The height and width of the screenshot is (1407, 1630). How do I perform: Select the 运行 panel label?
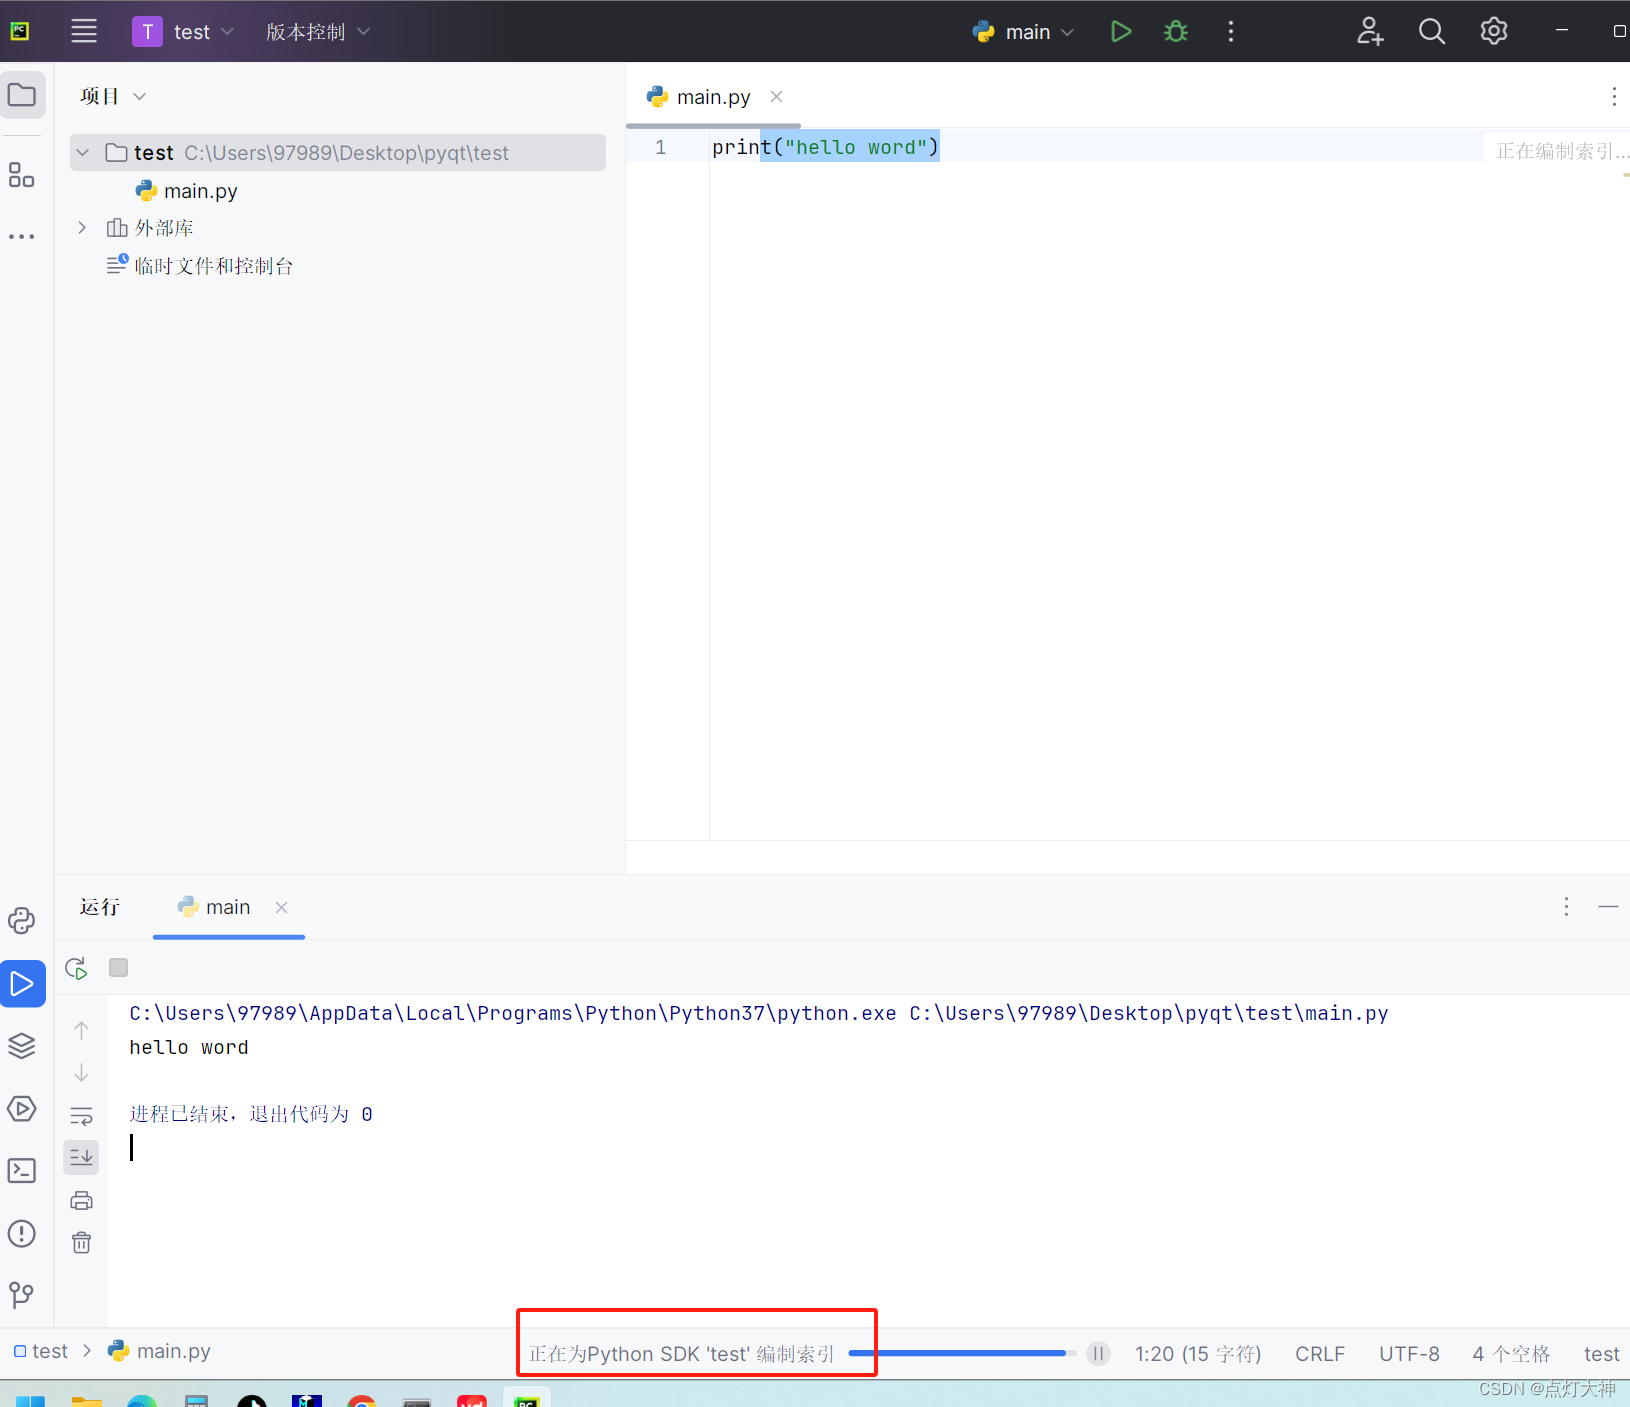tap(100, 907)
